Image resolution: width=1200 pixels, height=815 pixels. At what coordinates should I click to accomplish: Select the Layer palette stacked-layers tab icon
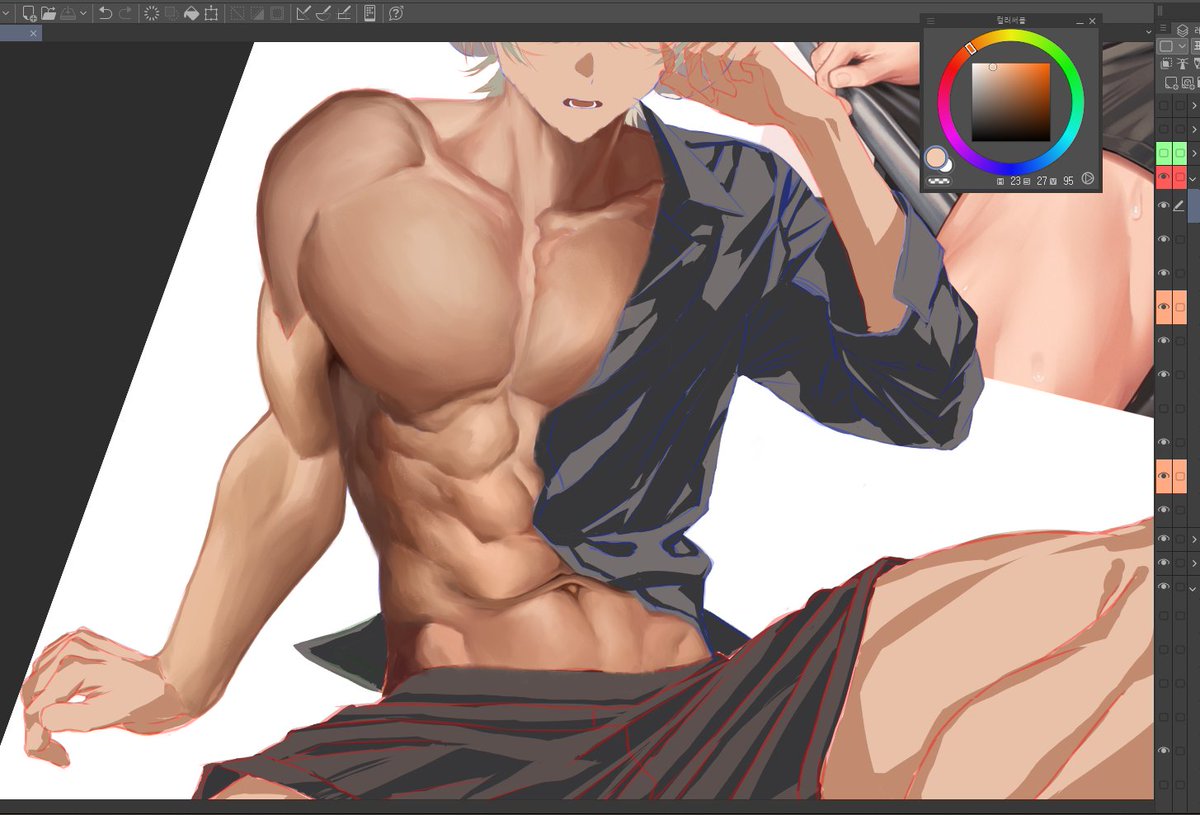click(x=1182, y=30)
